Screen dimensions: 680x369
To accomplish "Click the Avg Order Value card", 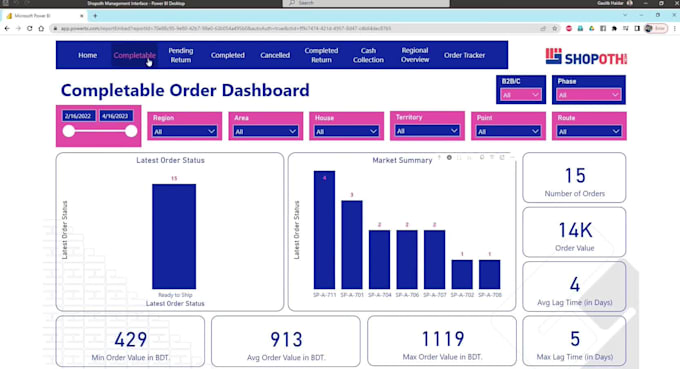I will click(286, 341).
